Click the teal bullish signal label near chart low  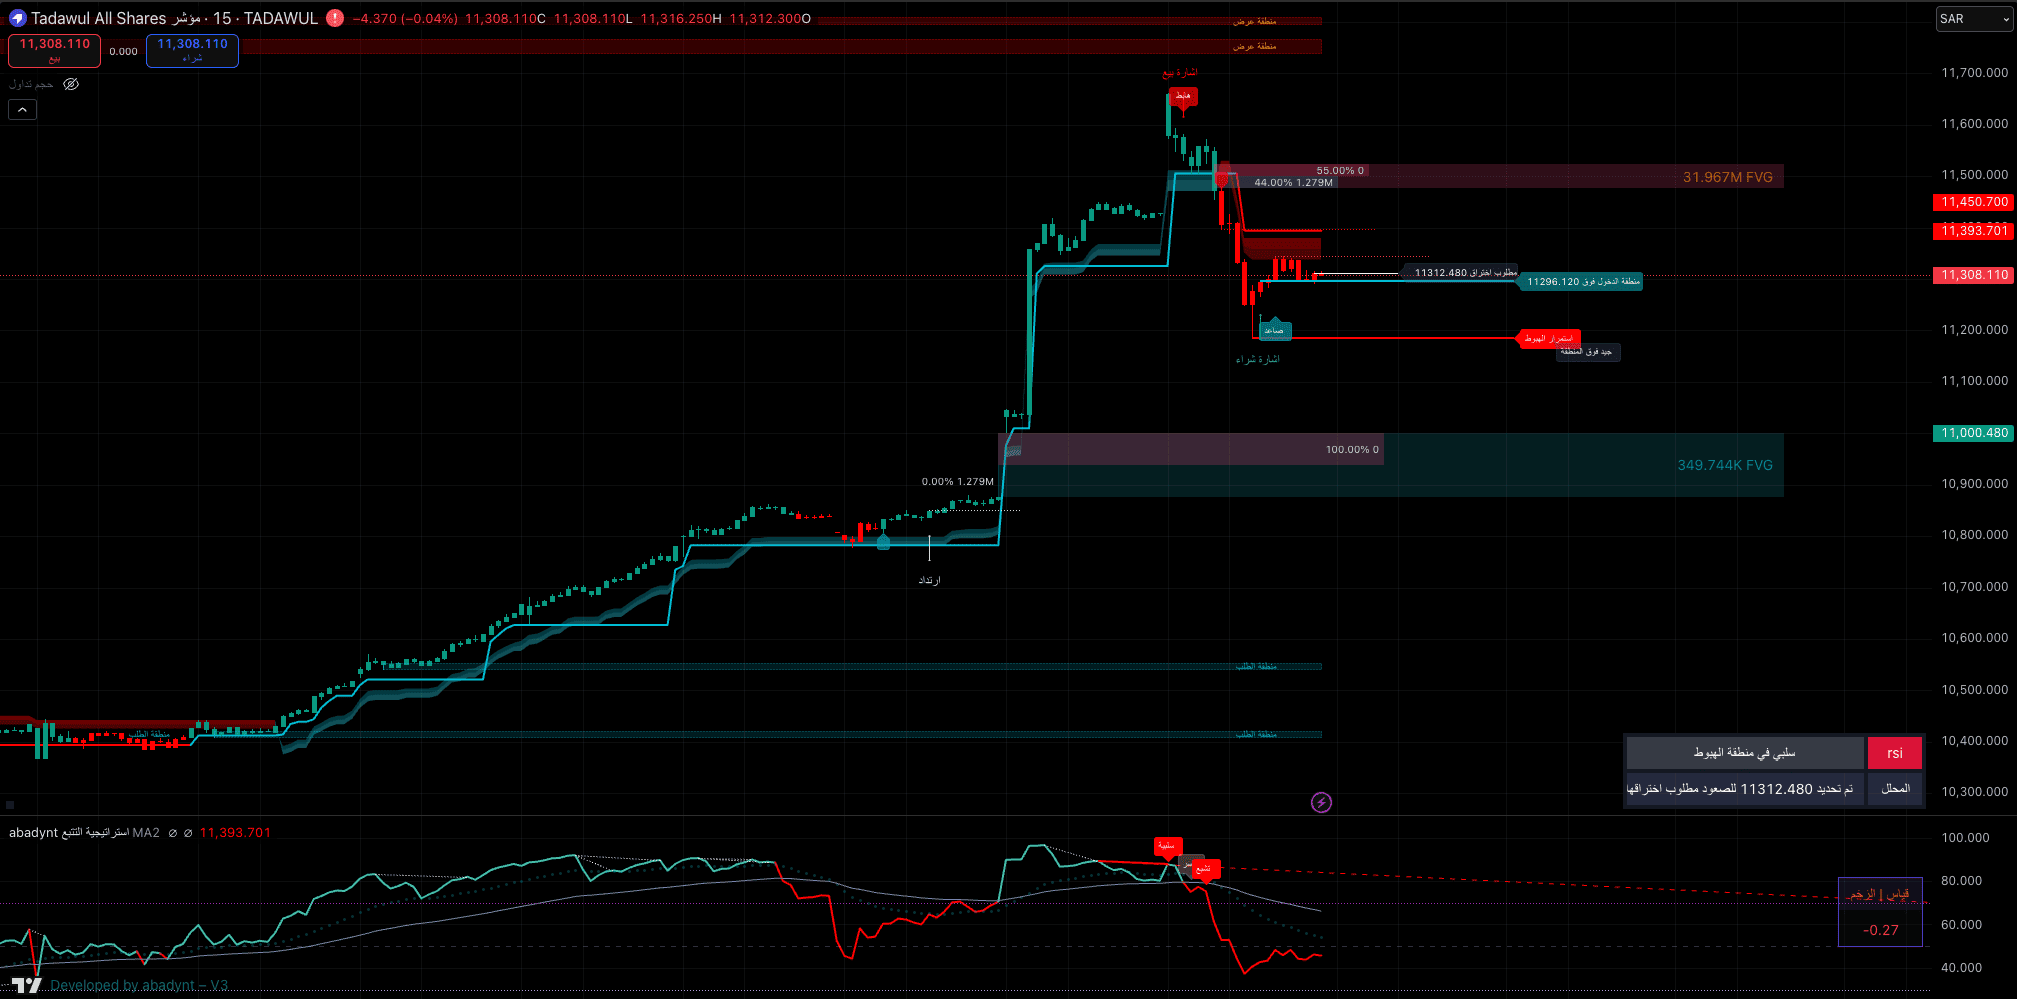(1274, 330)
